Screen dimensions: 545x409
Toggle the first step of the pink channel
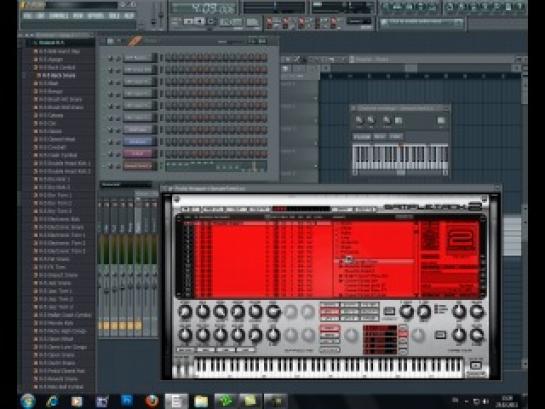(168, 154)
